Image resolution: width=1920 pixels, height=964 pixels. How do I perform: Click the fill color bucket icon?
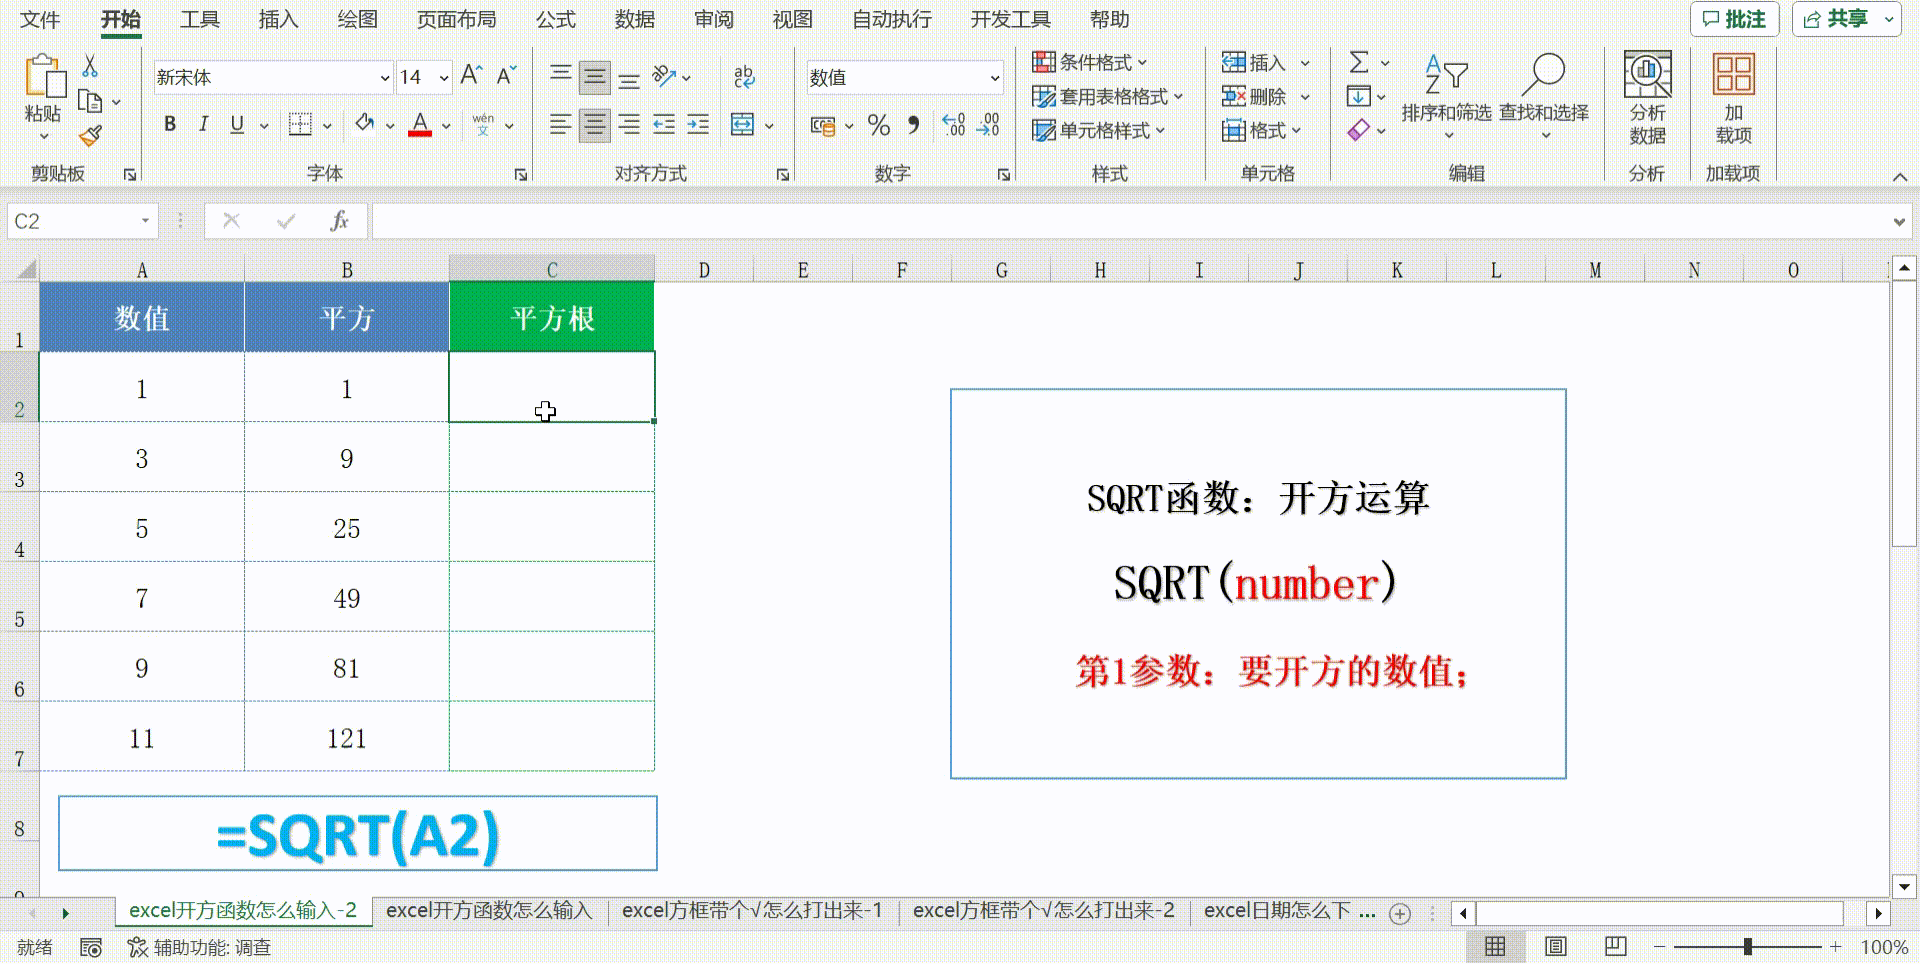click(x=364, y=124)
